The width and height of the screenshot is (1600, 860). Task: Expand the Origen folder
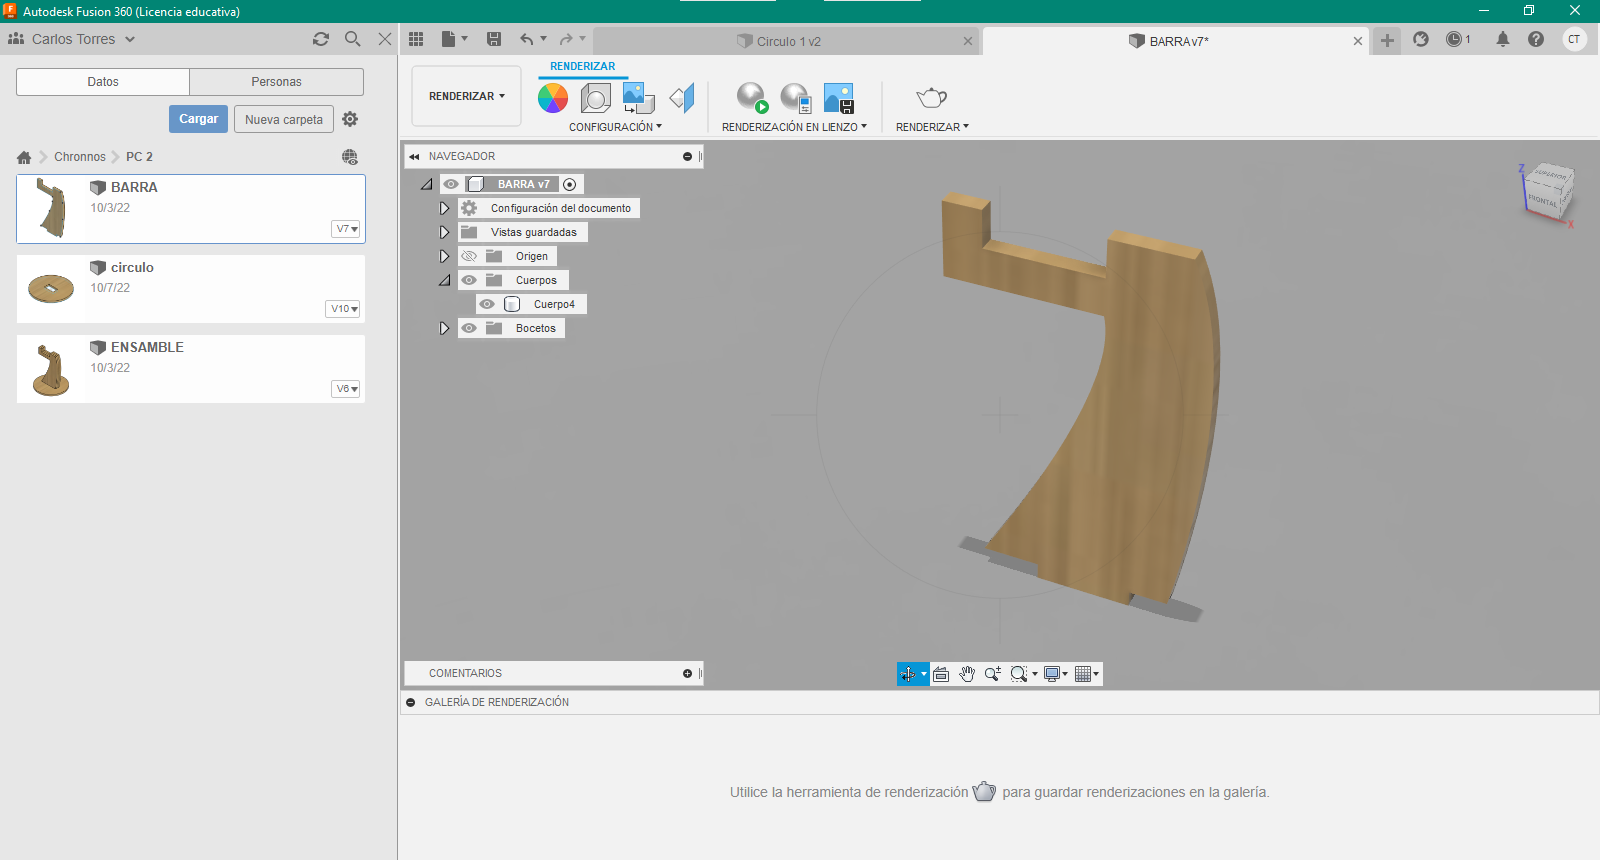[x=445, y=256]
